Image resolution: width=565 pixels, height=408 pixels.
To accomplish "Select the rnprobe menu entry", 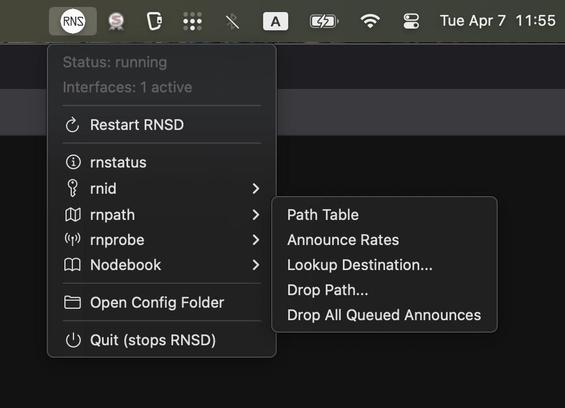I will click(162, 240).
